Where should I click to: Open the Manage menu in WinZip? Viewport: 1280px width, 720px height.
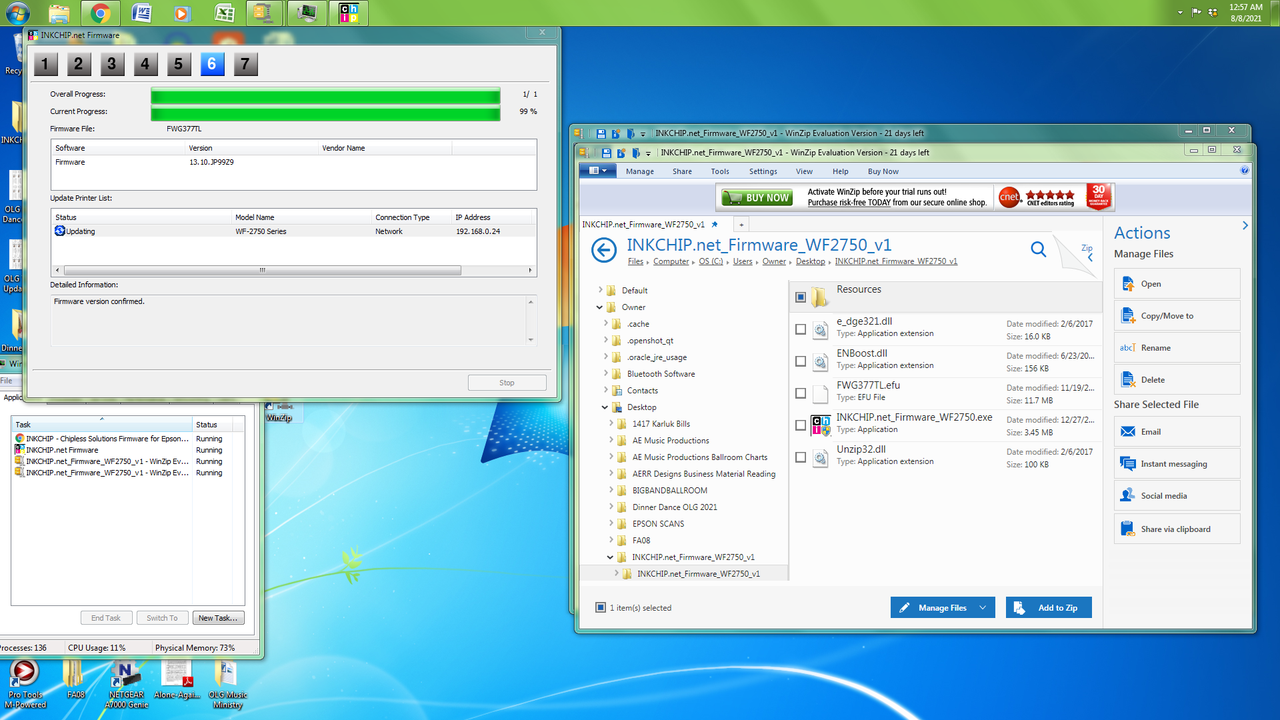point(640,171)
